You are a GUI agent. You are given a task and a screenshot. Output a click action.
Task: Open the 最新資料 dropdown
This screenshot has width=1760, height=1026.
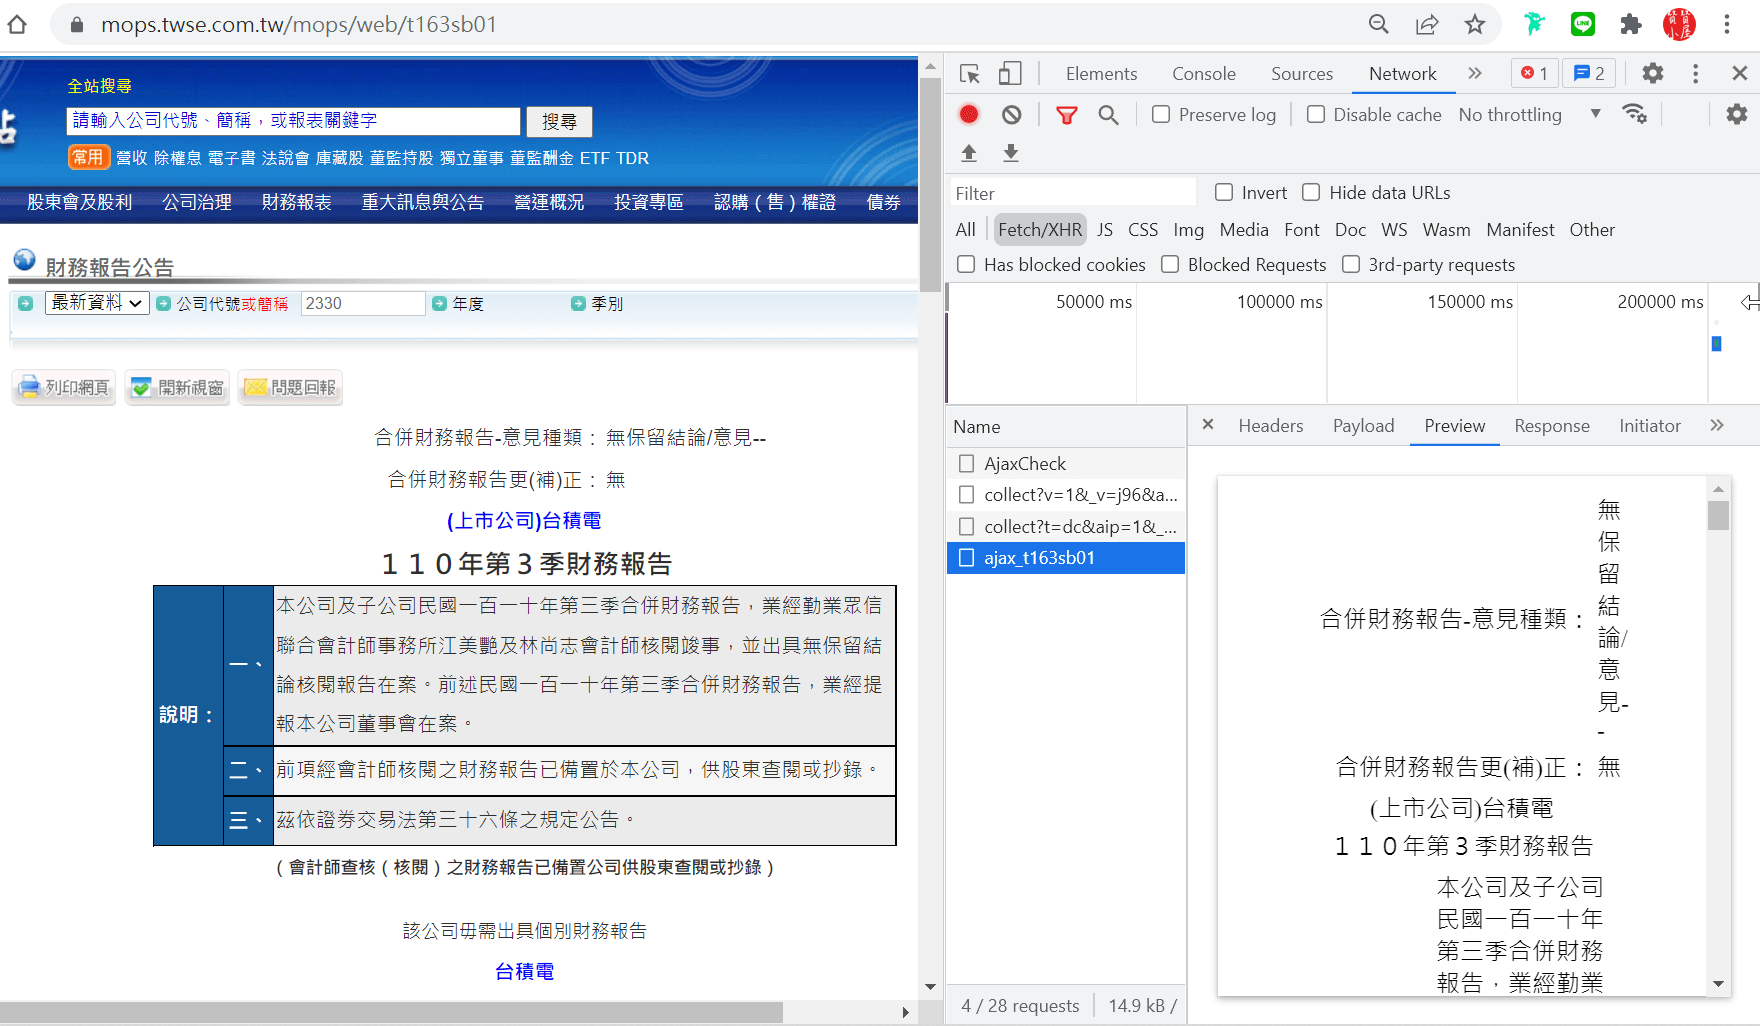97,303
